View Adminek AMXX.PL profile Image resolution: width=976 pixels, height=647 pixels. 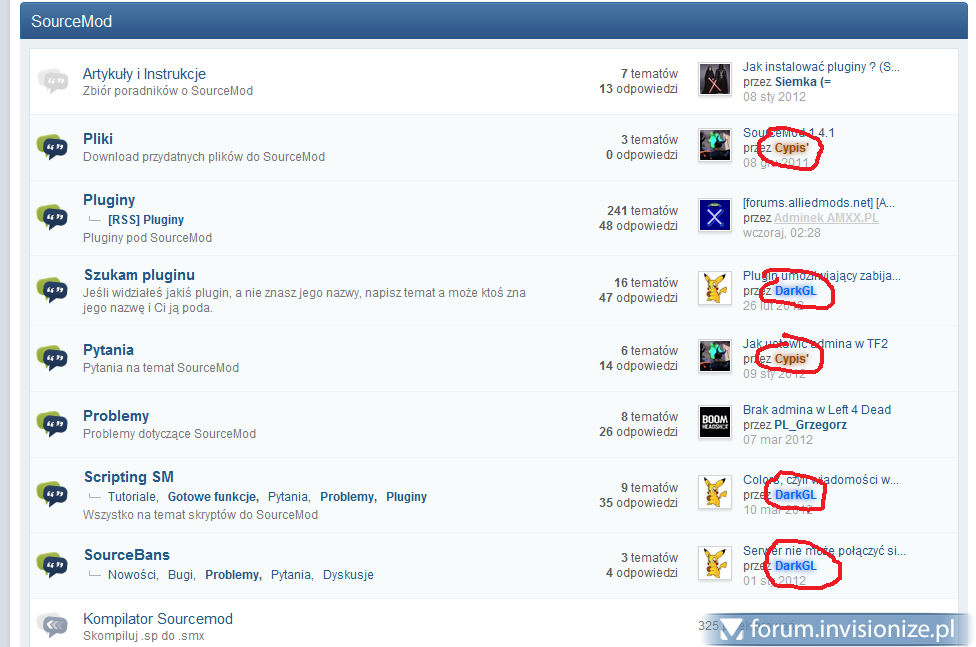pyautogui.click(x=827, y=217)
